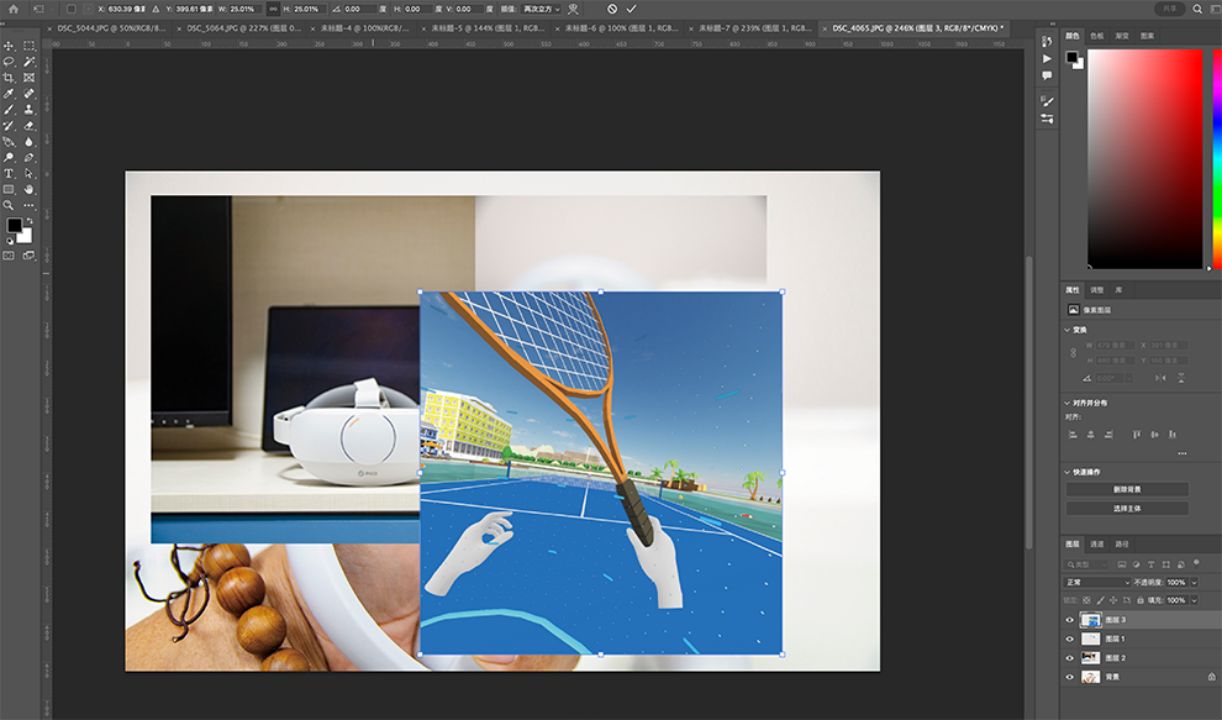This screenshot has width=1222, height=720.
Task: Toggle the aspect ratio link between W and H
Action: point(272,9)
